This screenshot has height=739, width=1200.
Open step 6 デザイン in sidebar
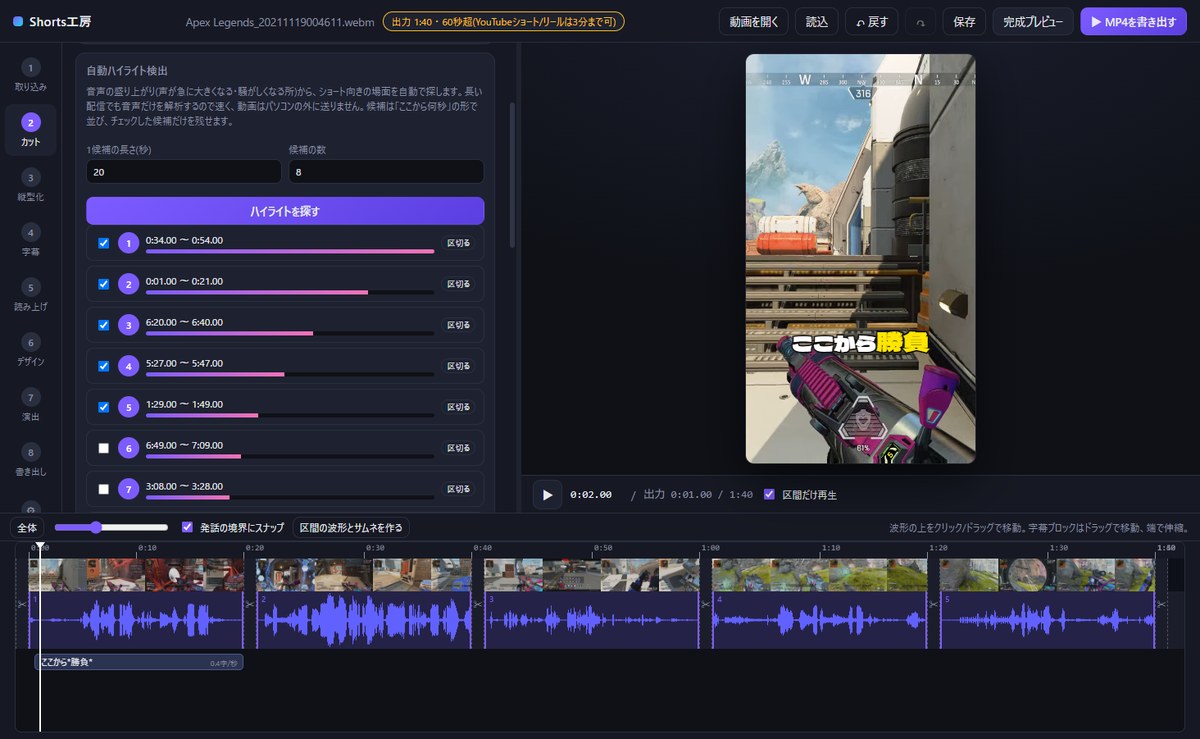pos(30,350)
